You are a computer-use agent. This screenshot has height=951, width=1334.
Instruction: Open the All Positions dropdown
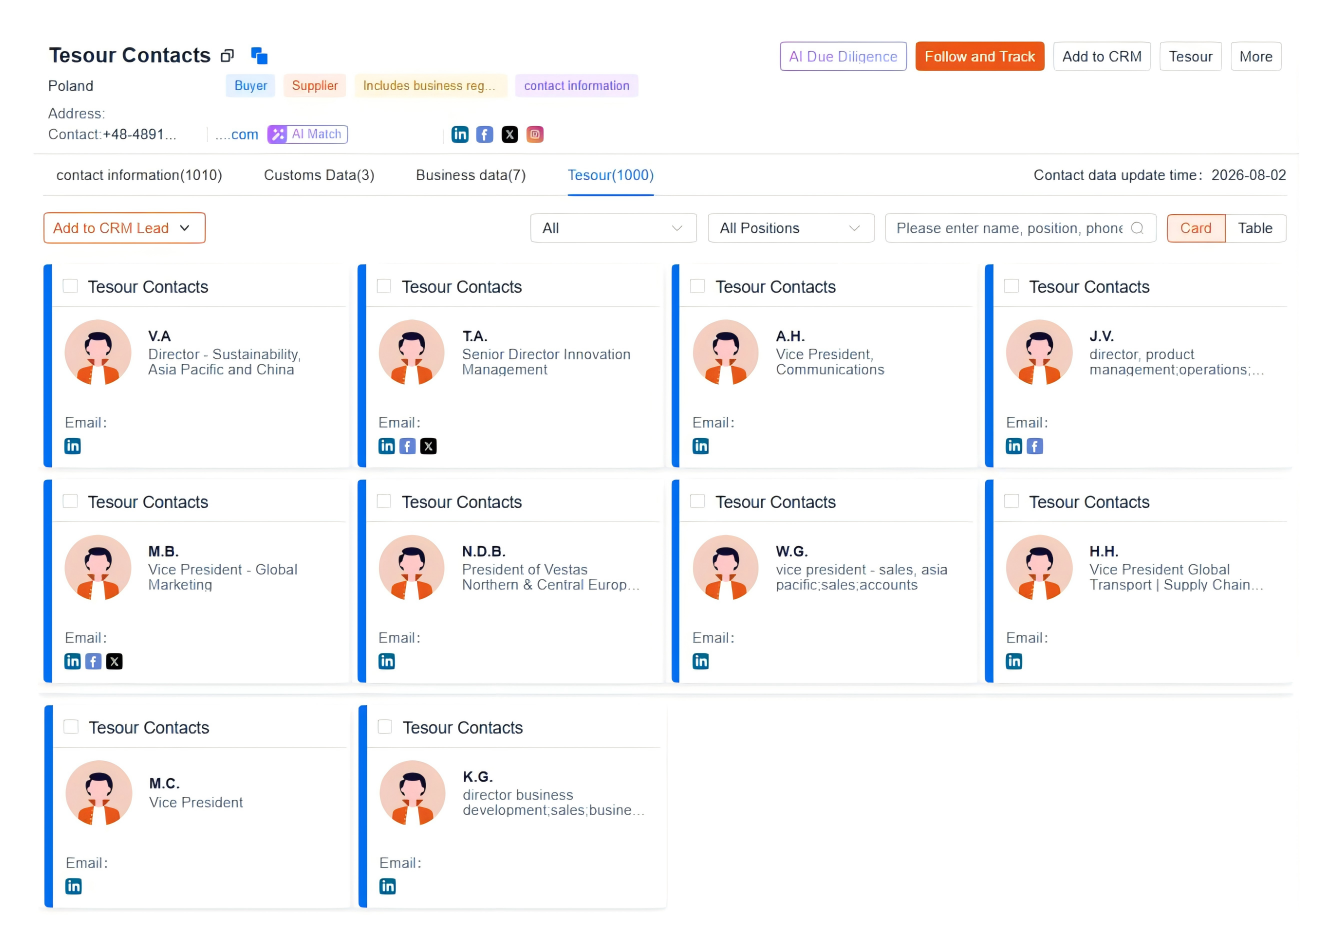point(790,228)
